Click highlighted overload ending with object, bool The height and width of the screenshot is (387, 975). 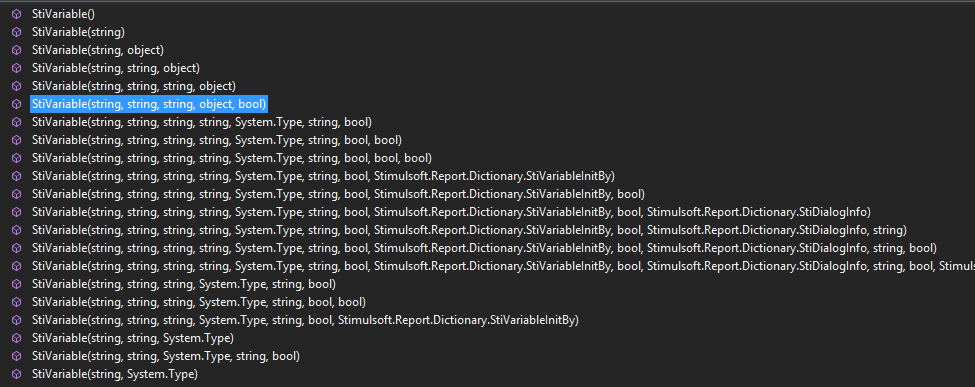[149, 103]
